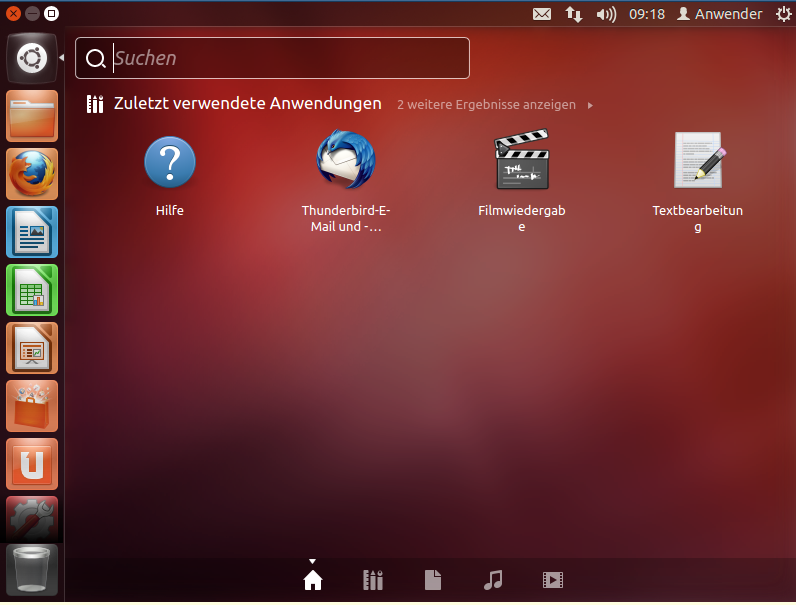The height and width of the screenshot is (605, 796).
Task: Open Ubuntu One launcher icon
Action: coord(31,464)
